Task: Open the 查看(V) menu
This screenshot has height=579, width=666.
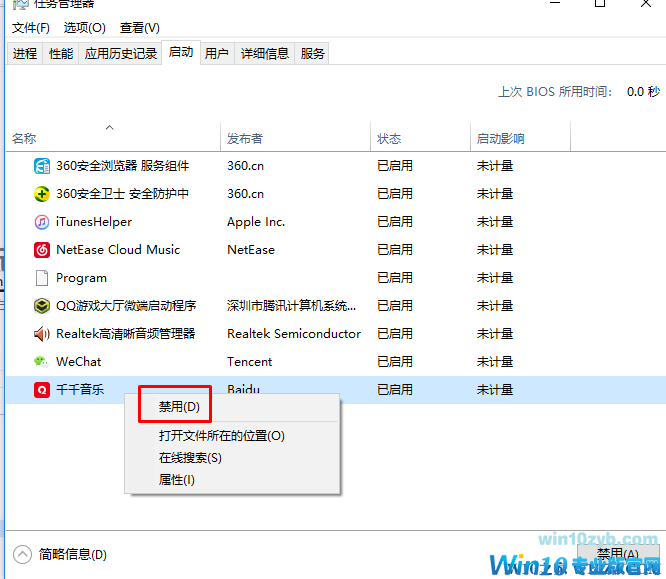Action: click(140, 28)
